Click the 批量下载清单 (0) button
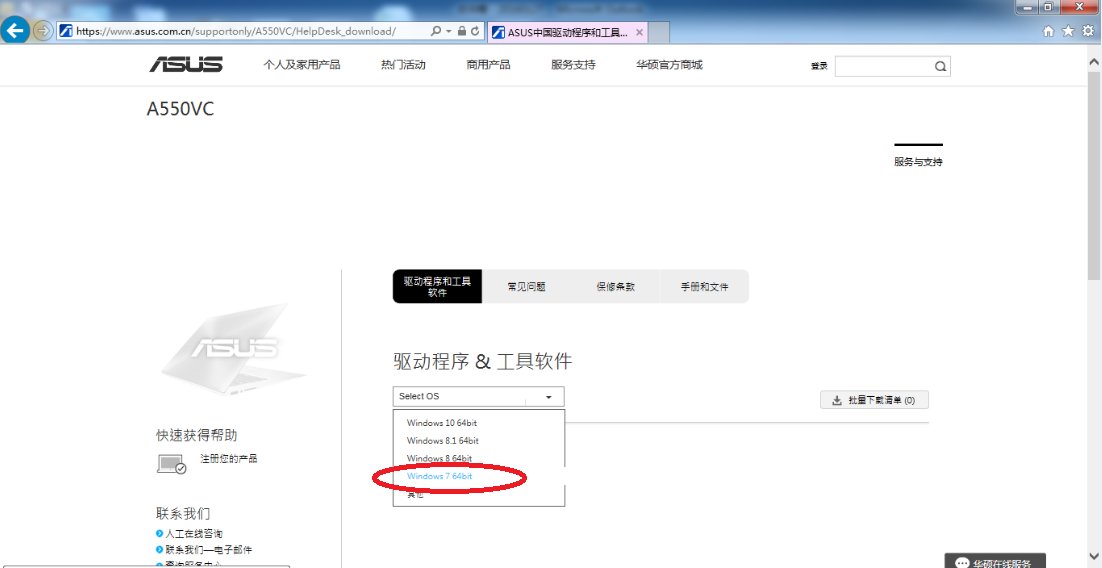Viewport: 1102px width, 568px height. (x=874, y=400)
